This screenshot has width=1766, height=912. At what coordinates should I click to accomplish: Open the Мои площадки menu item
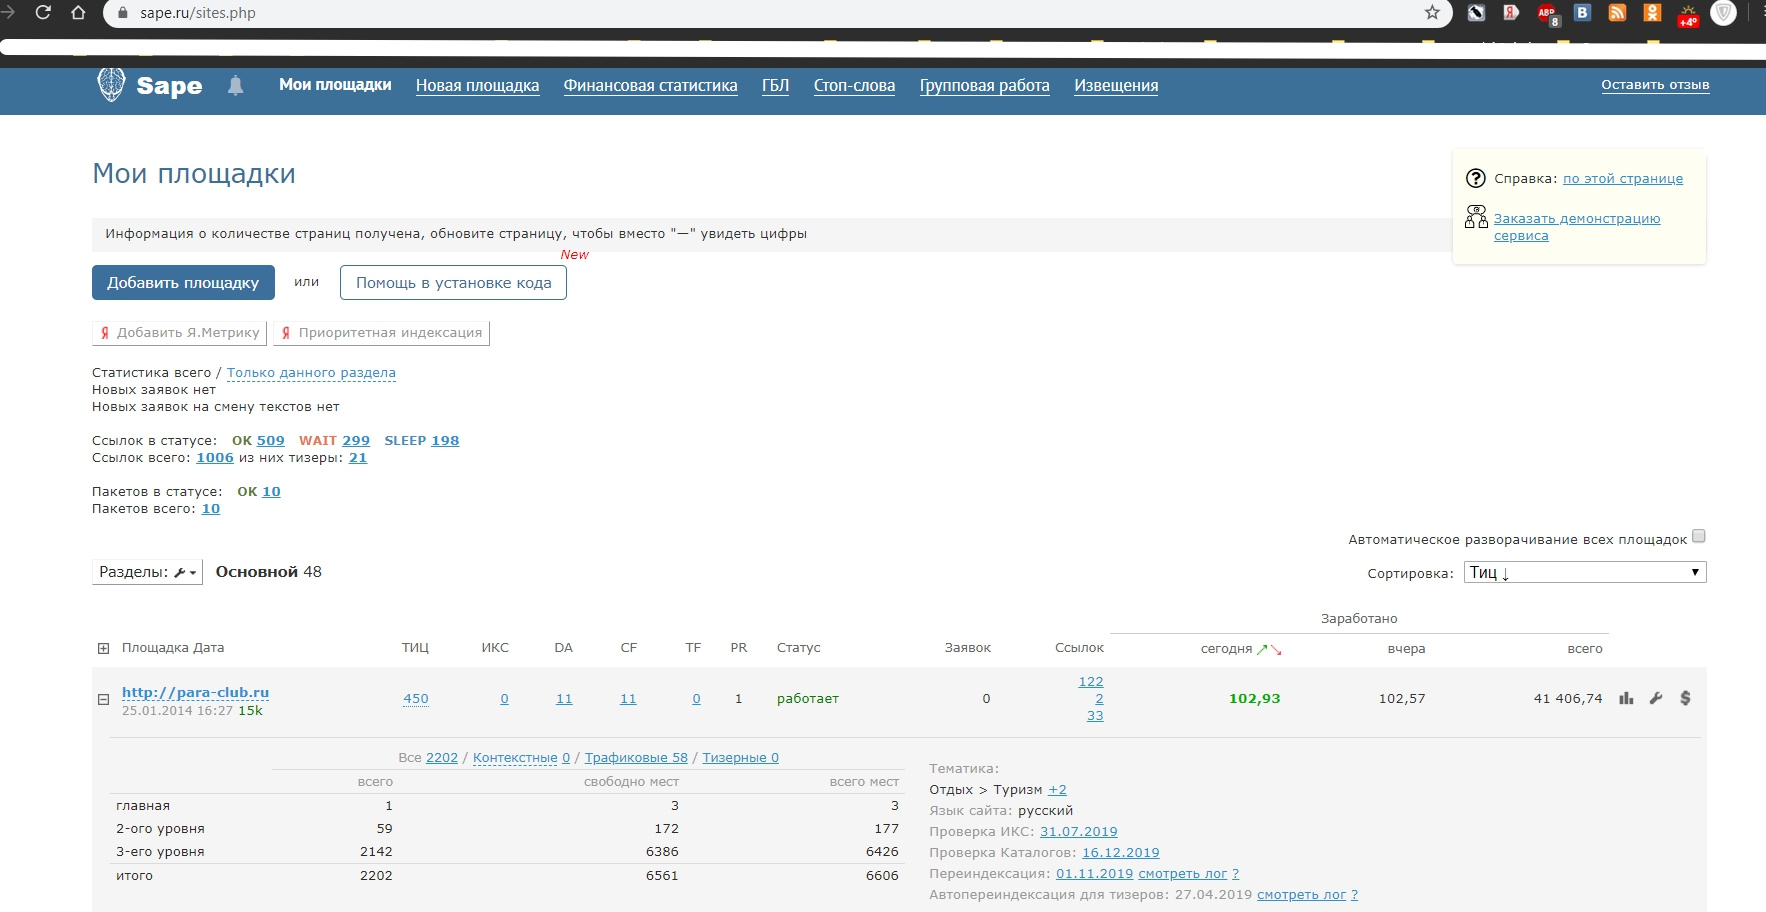335,85
